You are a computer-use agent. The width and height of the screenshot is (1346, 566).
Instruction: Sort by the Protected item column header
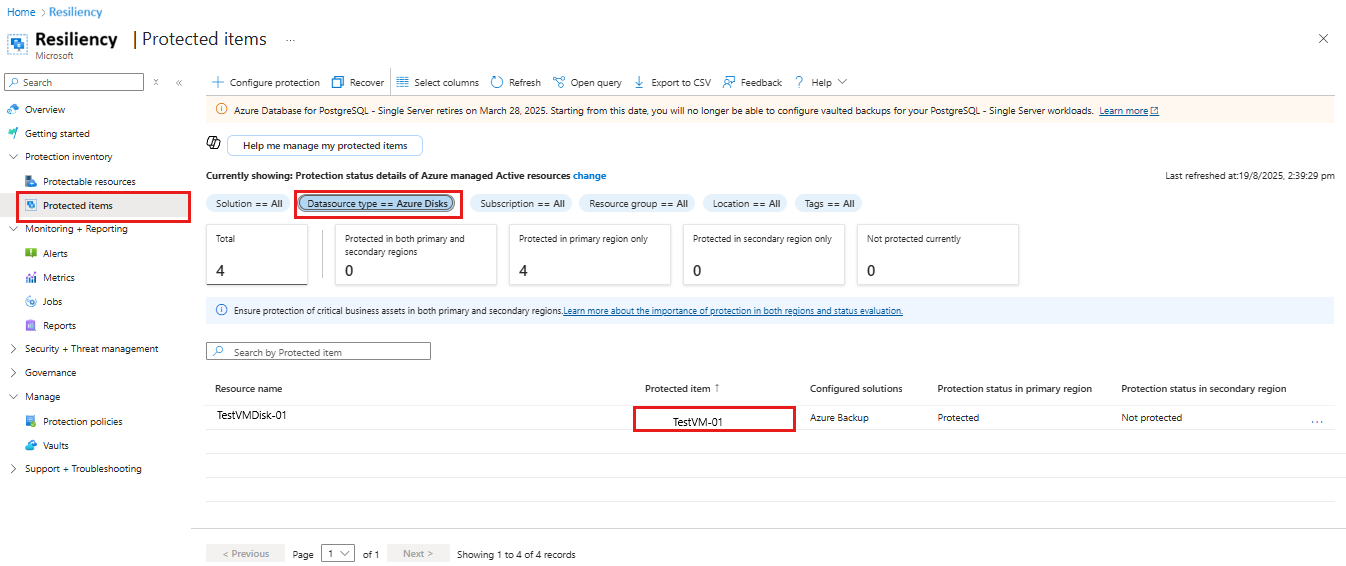682,388
